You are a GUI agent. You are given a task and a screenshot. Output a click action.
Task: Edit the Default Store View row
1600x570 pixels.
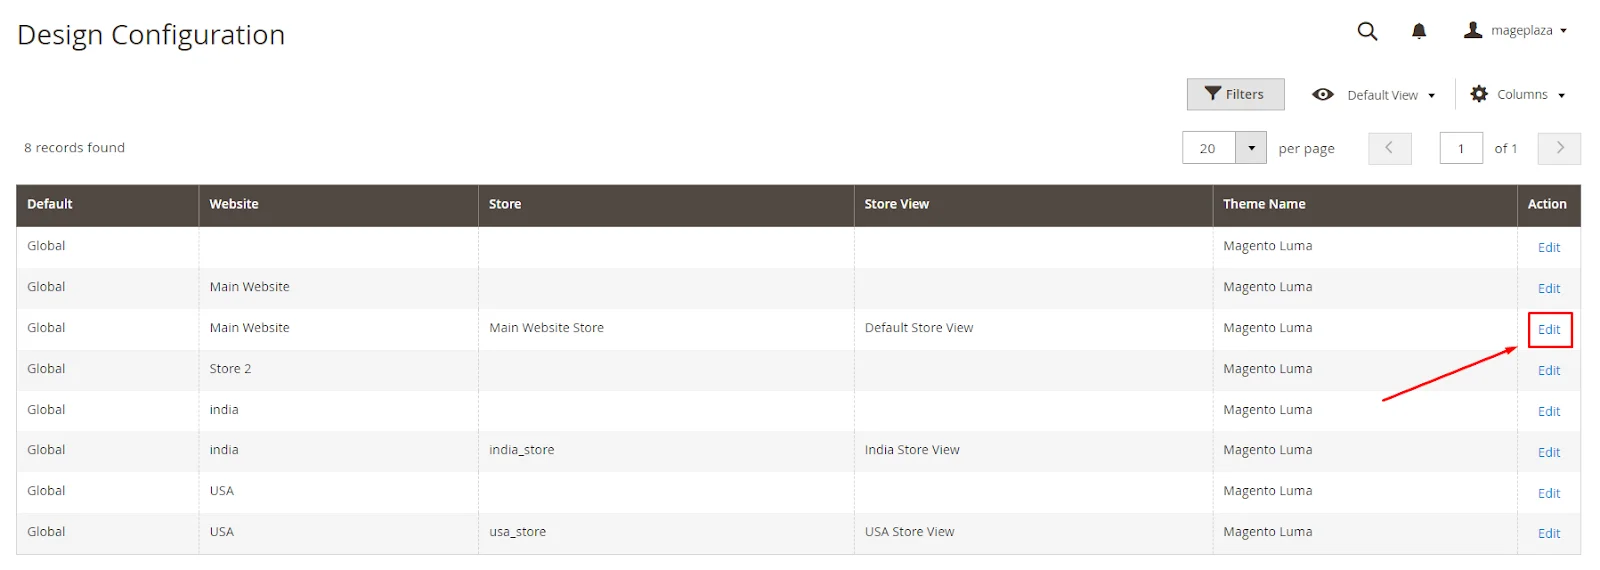[1548, 329]
